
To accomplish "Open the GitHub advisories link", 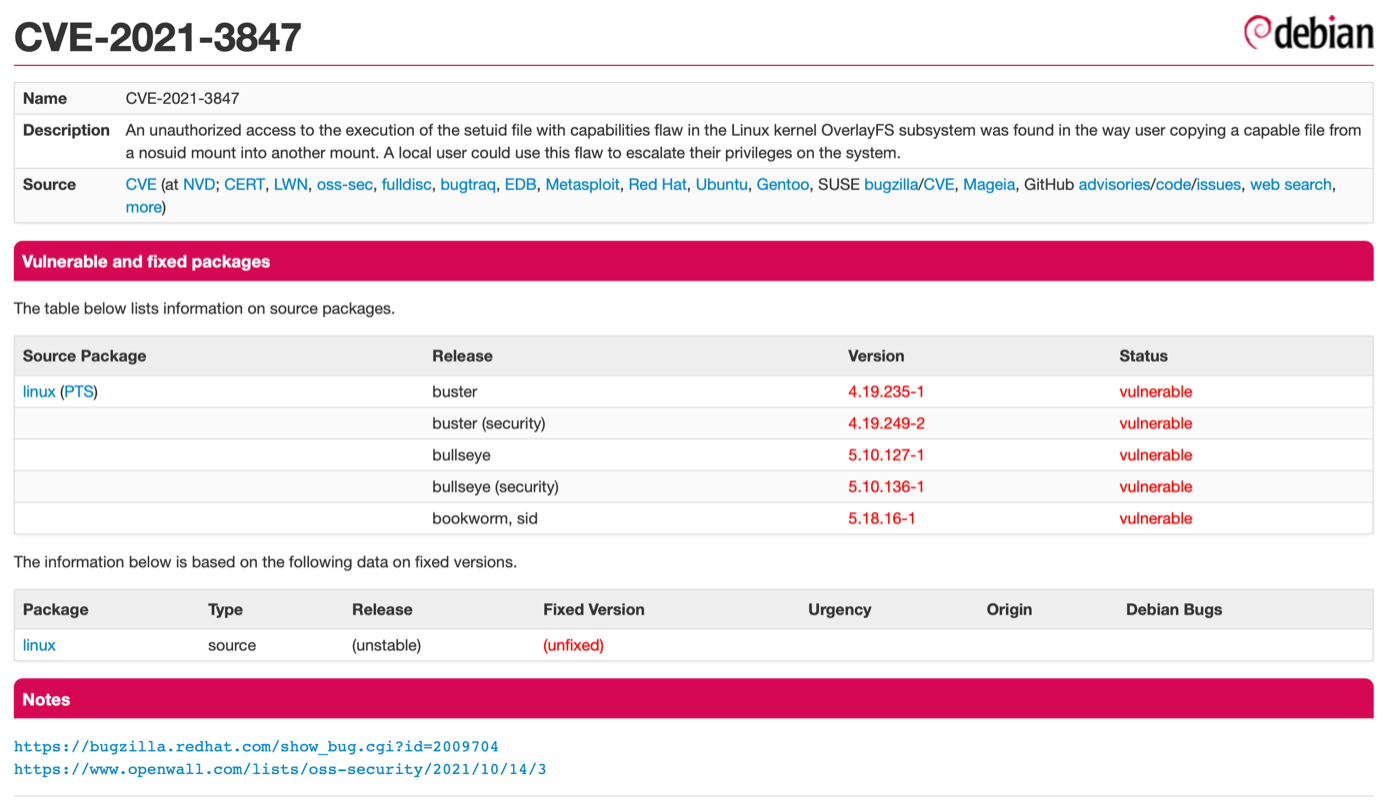I will pos(1114,184).
